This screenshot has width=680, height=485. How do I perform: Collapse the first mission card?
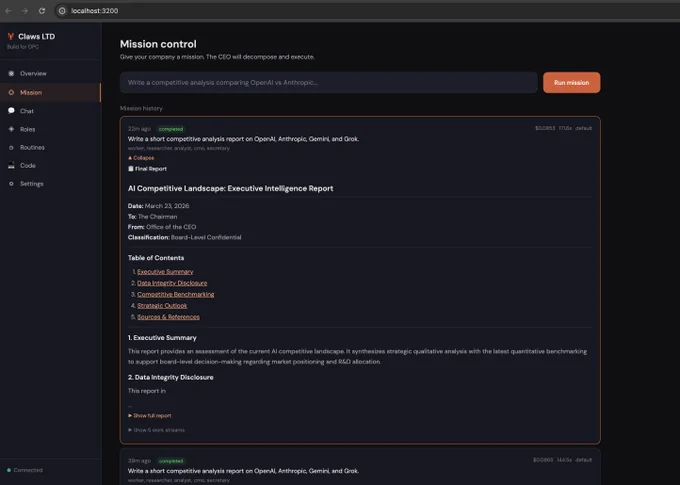click(x=141, y=158)
